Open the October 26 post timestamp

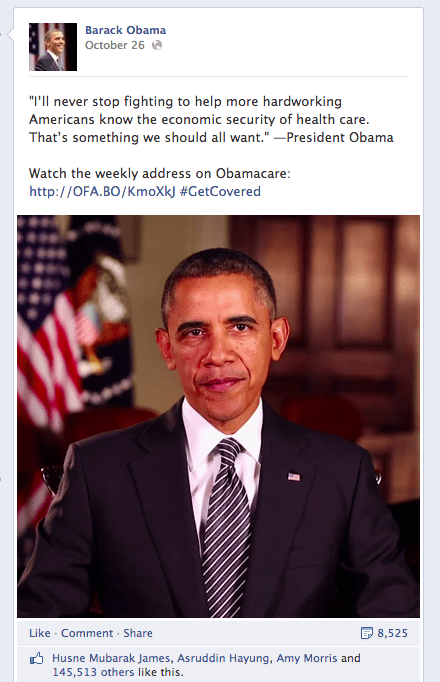[x=115, y=45]
